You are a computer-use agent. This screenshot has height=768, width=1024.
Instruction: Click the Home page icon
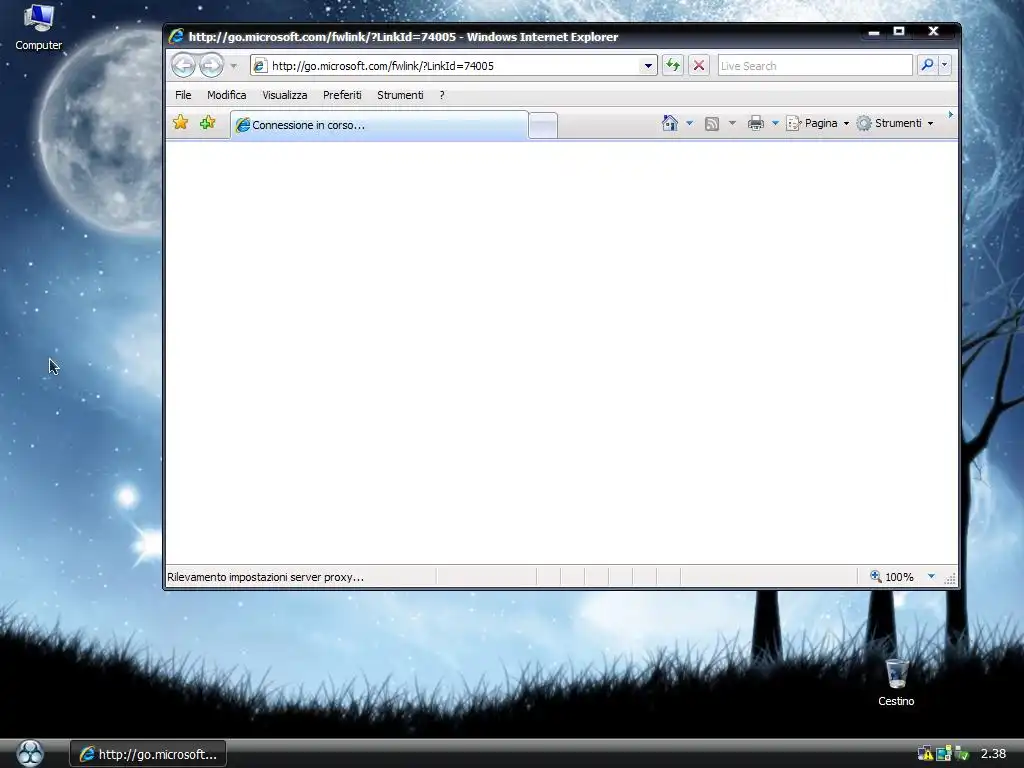click(669, 123)
